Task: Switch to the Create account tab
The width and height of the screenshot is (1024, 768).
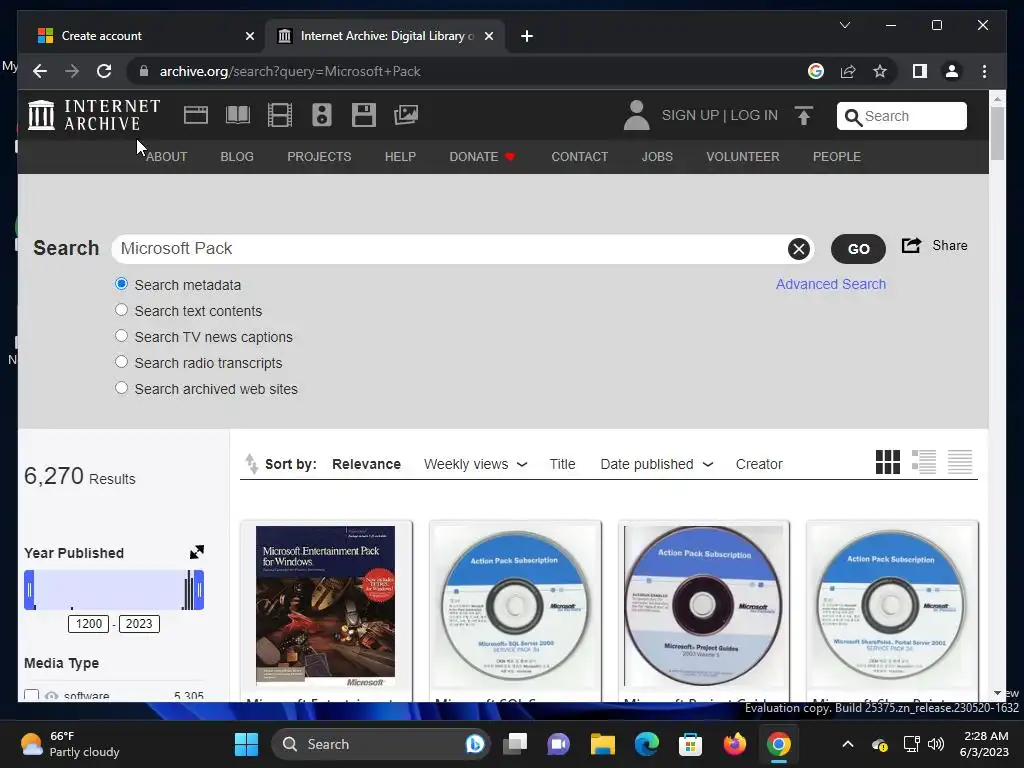Action: click(144, 36)
